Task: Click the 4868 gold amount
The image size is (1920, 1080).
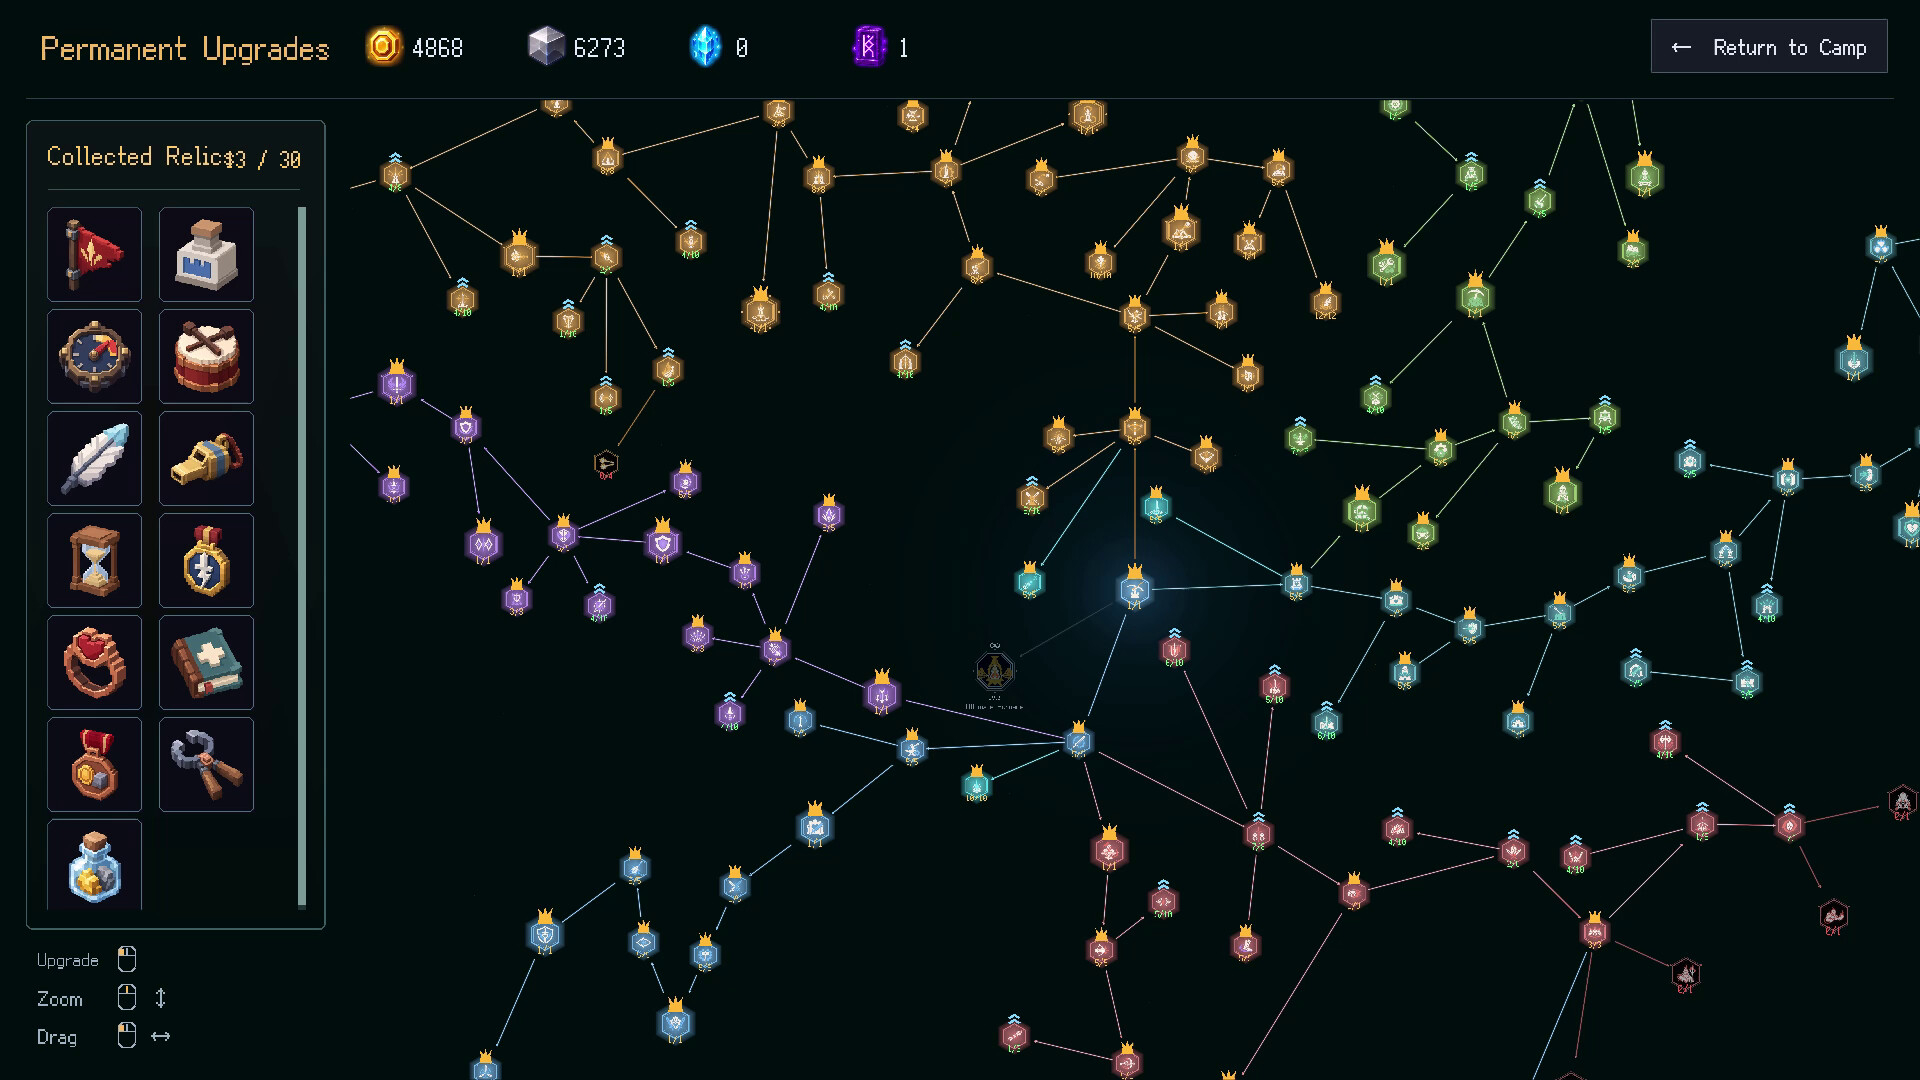Action: [437, 48]
